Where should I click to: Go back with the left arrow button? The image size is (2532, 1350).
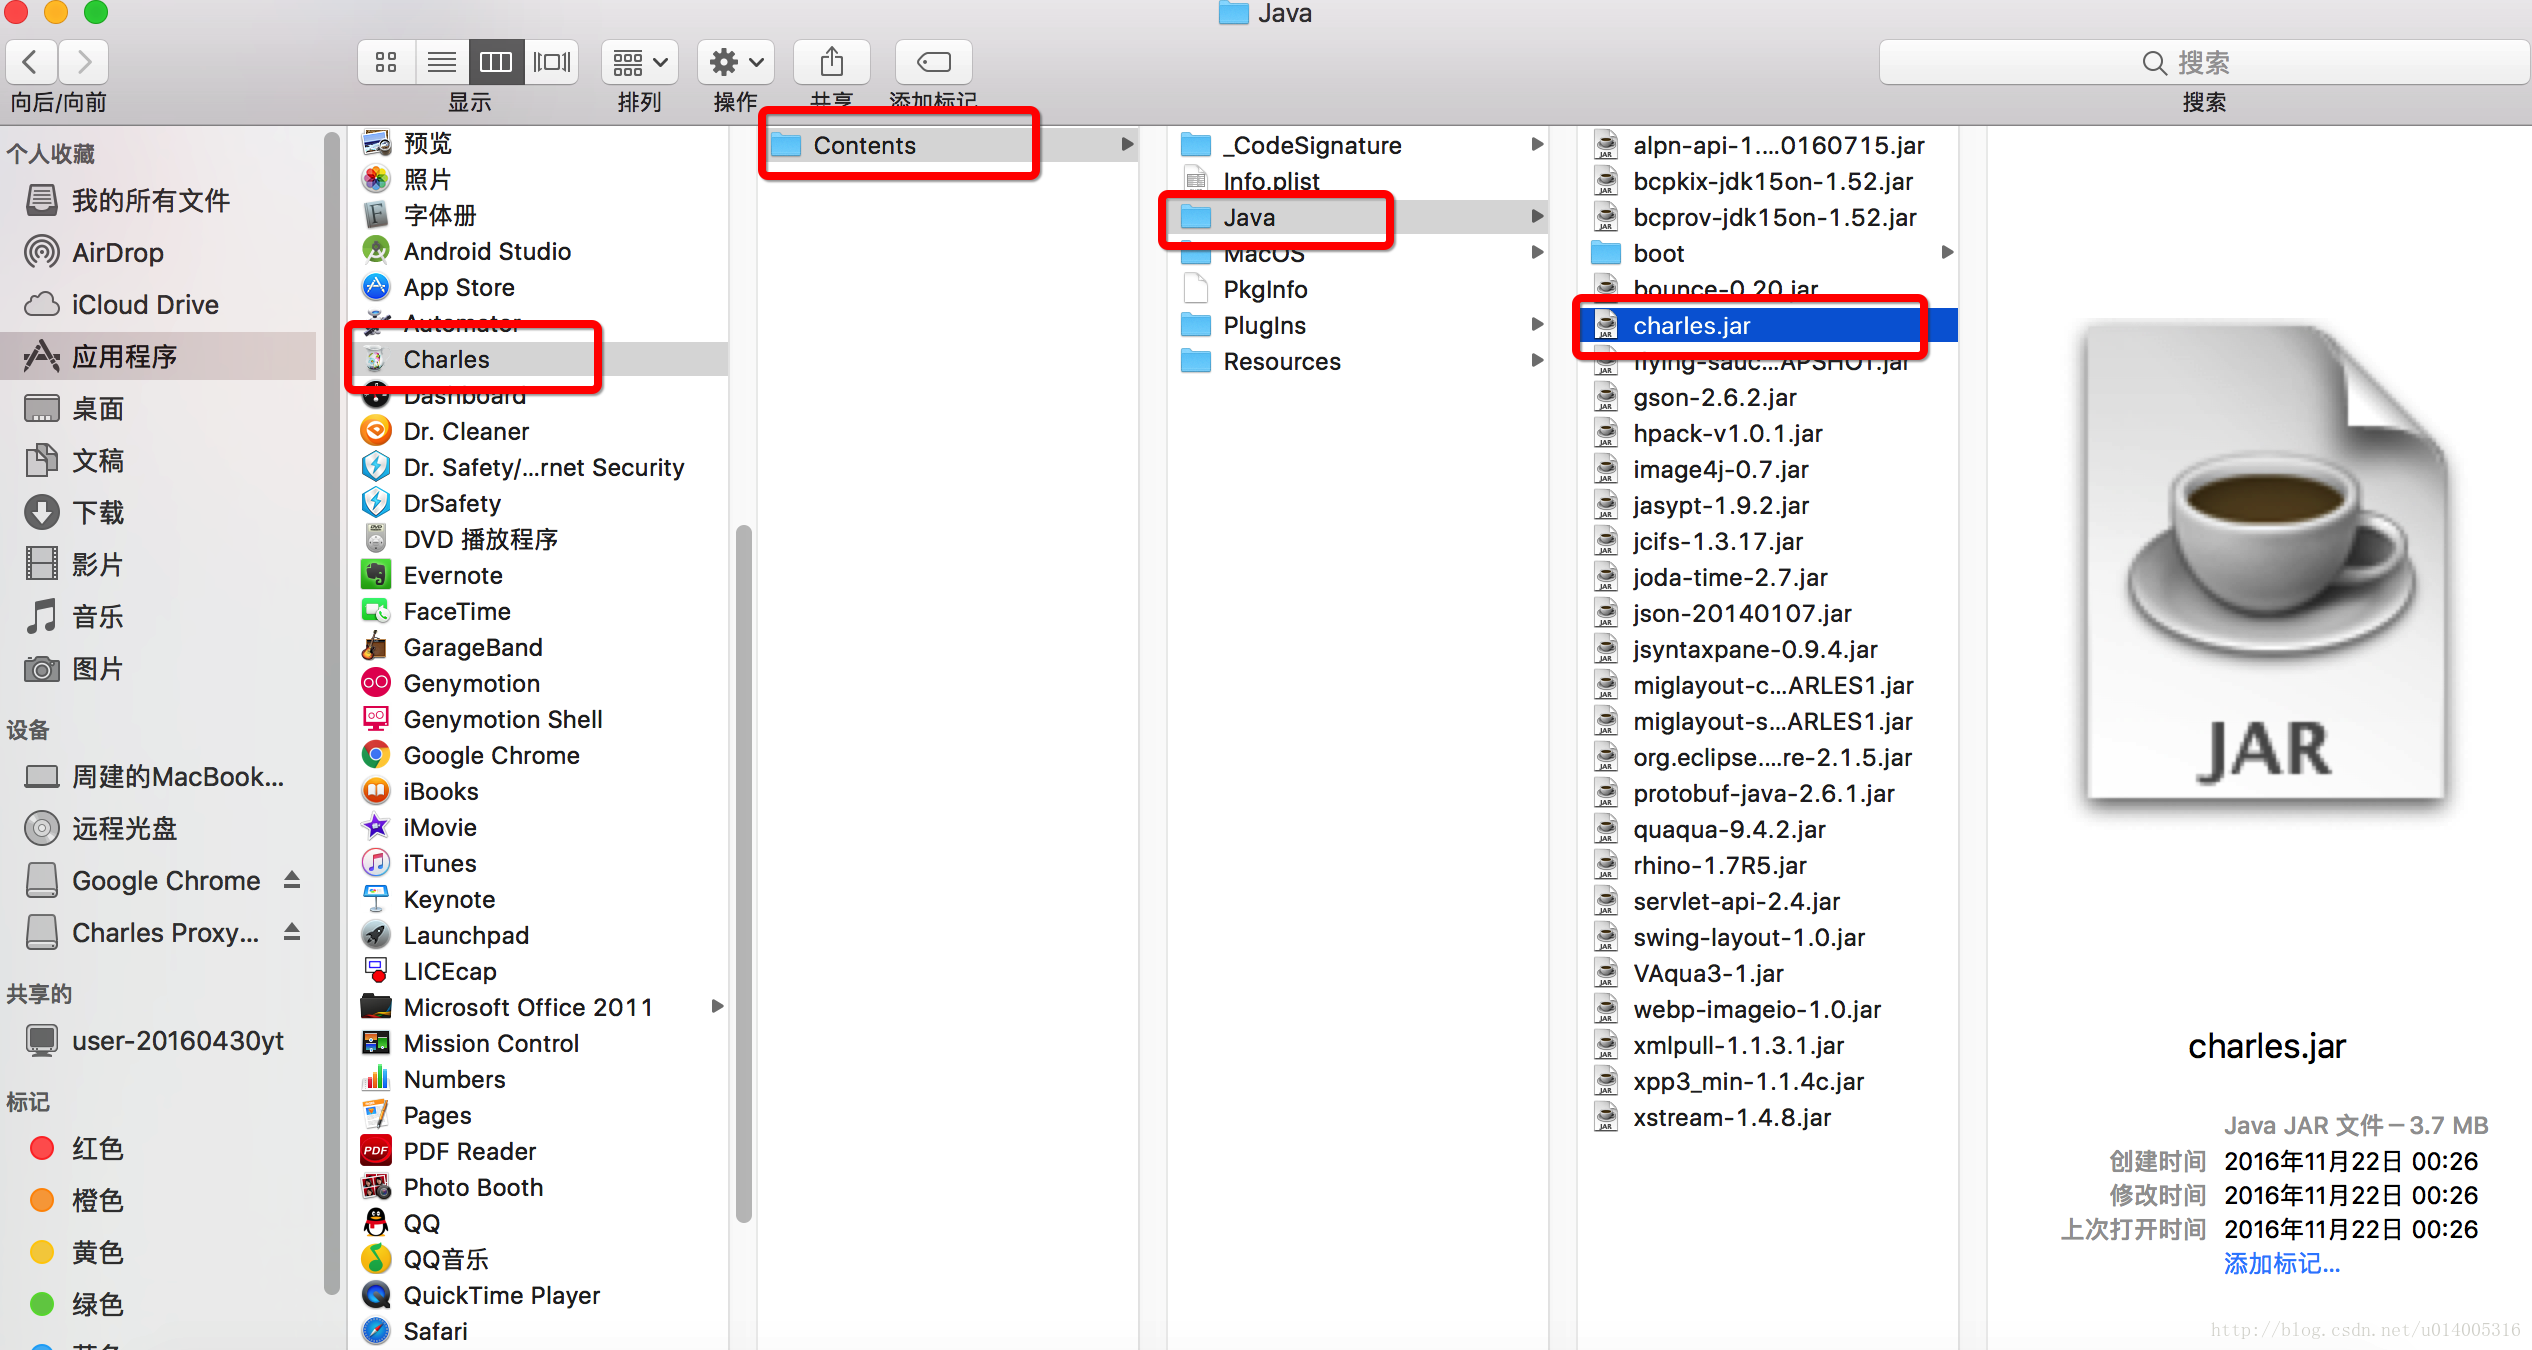pos(31,62)
